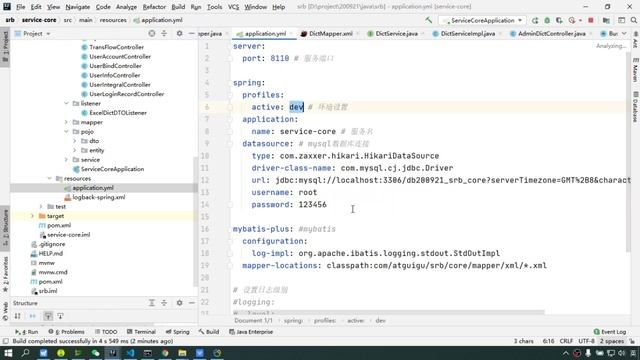Toggle sort alphabetically in Structure panel
The height and width of the screenshot is (360, 640).
point(18,316)
